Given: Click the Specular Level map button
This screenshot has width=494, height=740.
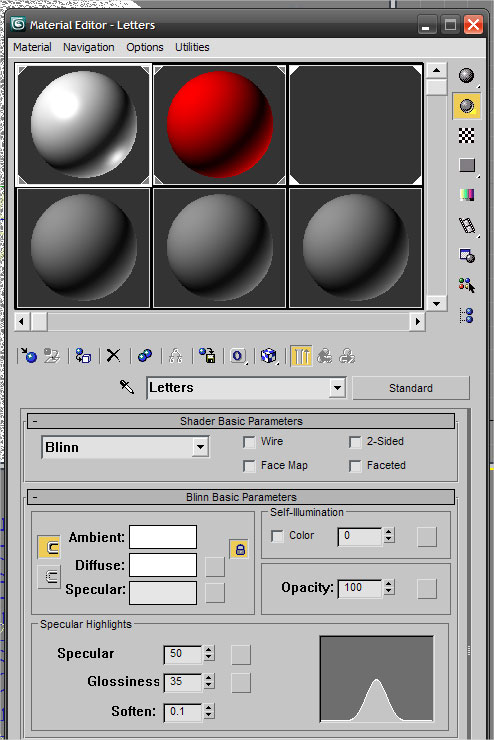Looking at the screenshot, I should coord(241,655).
